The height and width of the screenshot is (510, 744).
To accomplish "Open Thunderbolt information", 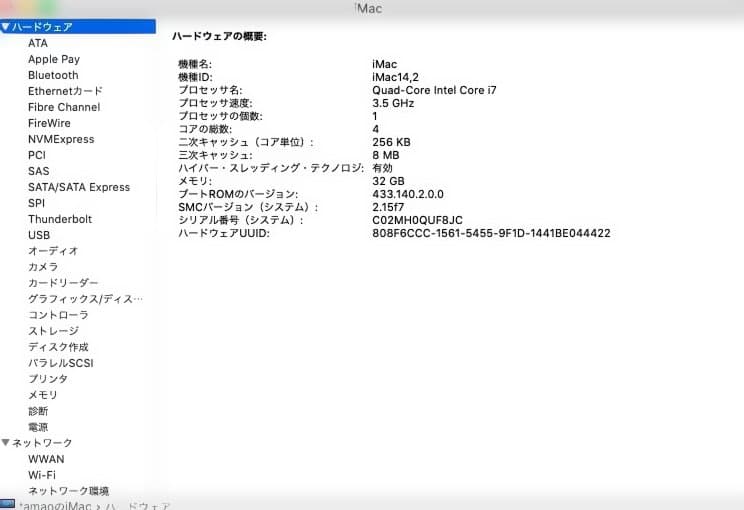I will pyautogui.click(x=60, y=219).
